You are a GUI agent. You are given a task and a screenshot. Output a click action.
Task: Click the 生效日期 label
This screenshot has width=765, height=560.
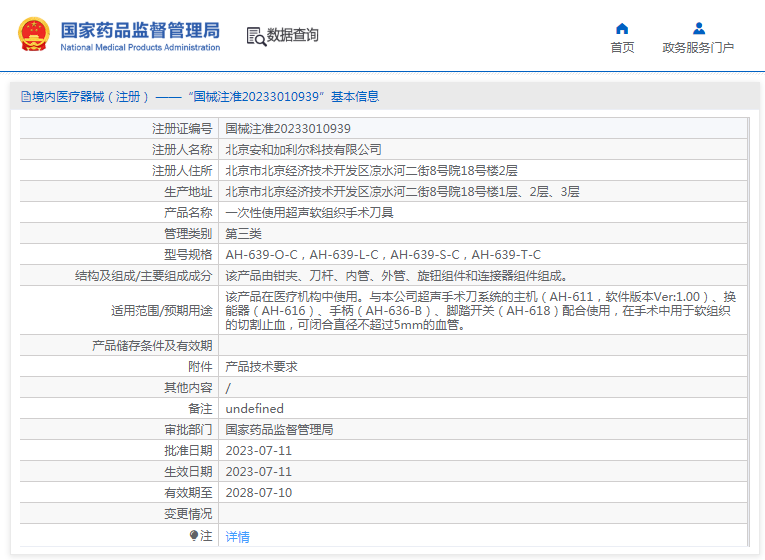(x=188, y=471)
